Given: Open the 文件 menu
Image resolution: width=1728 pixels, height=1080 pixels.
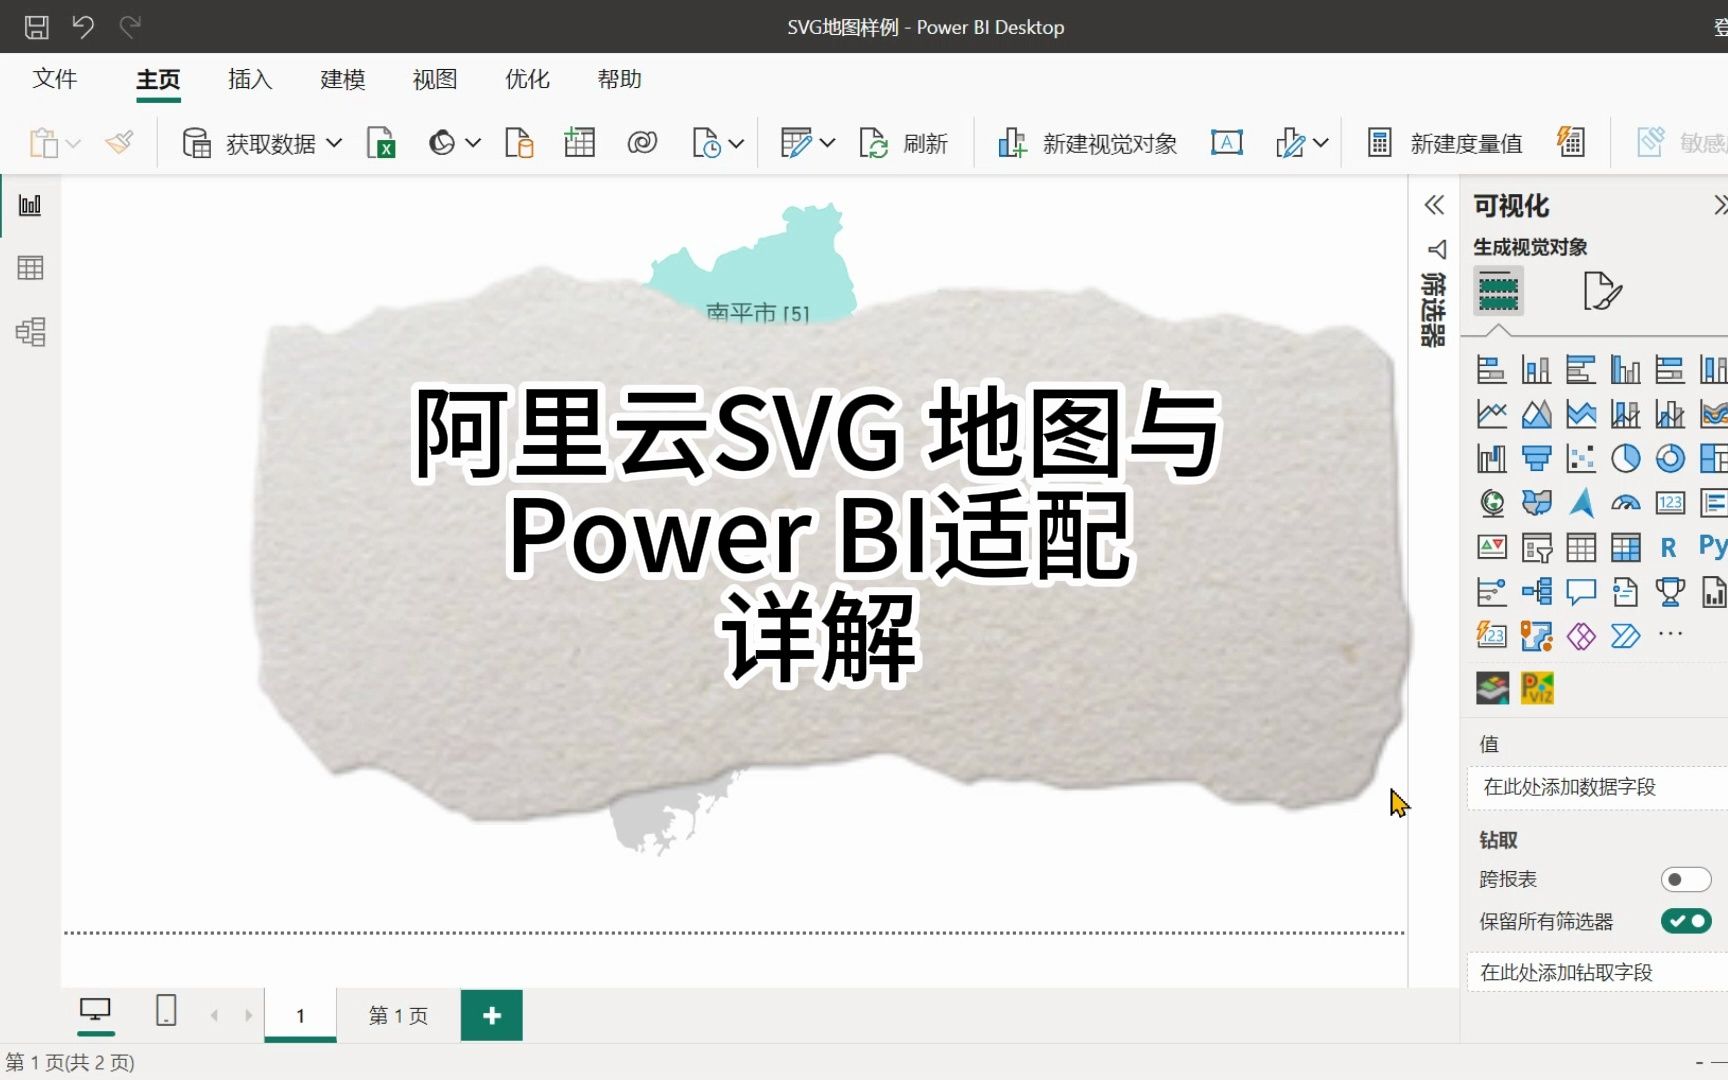Looking at the screenshot, I should coord(54,79).
